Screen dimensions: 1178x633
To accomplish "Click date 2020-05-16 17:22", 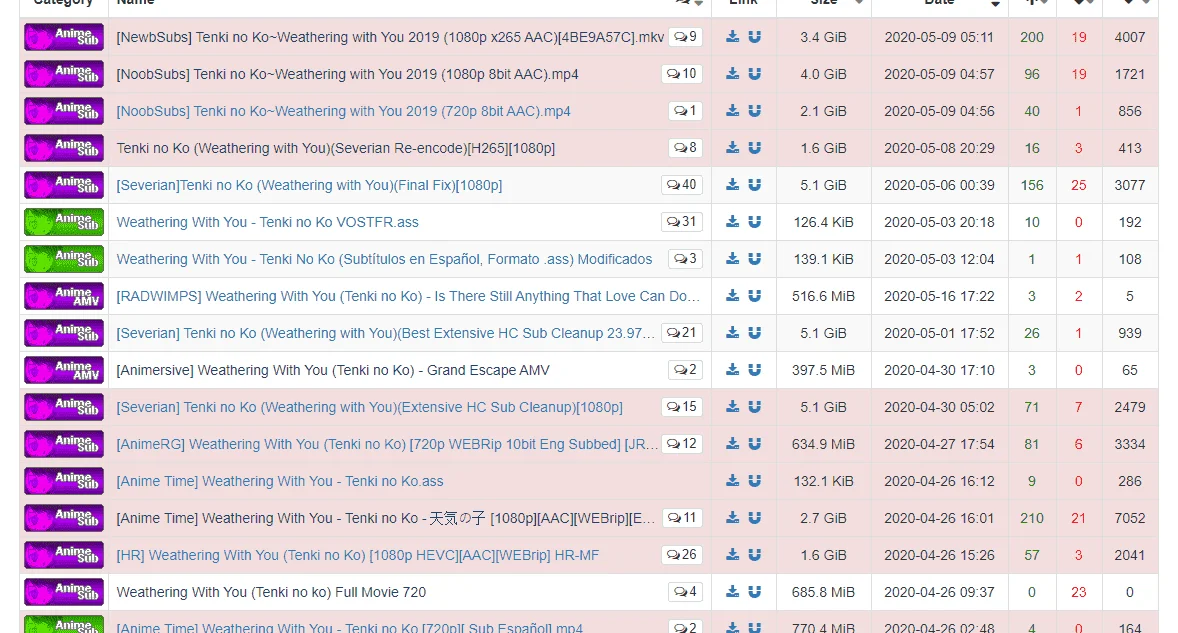I will pos(939,296).
